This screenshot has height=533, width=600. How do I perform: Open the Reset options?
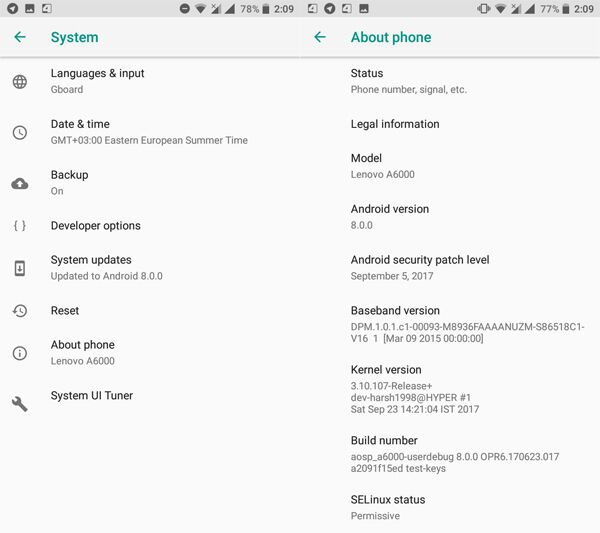150,310
